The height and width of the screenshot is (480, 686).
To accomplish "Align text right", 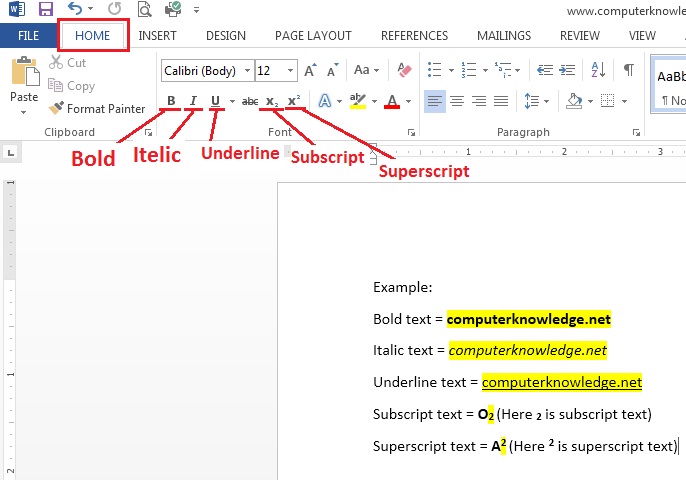I will click(x=479, y=101).
